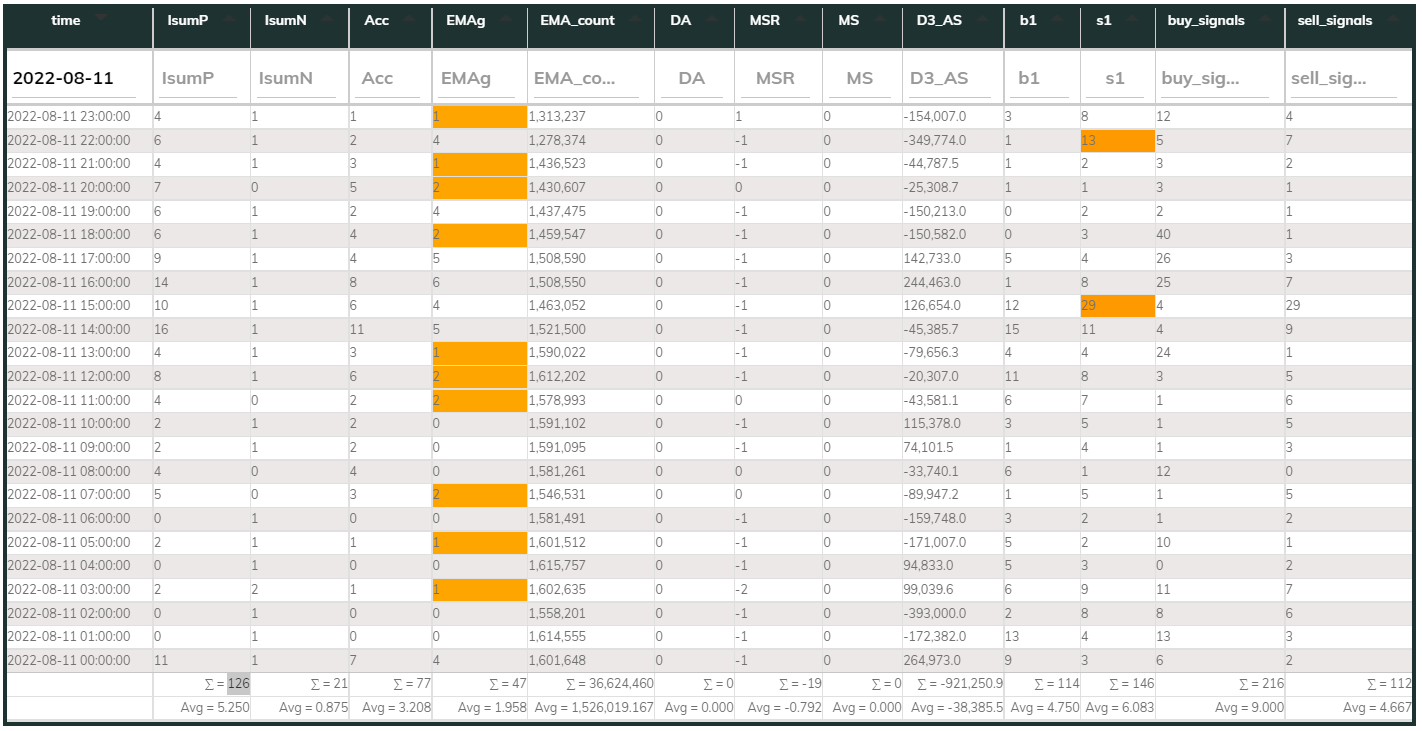Click the MSR cell showing -2
Image resolution: width=1422 pixels, height=731 pixels.
pyautogui.click(x=778, y=589)
